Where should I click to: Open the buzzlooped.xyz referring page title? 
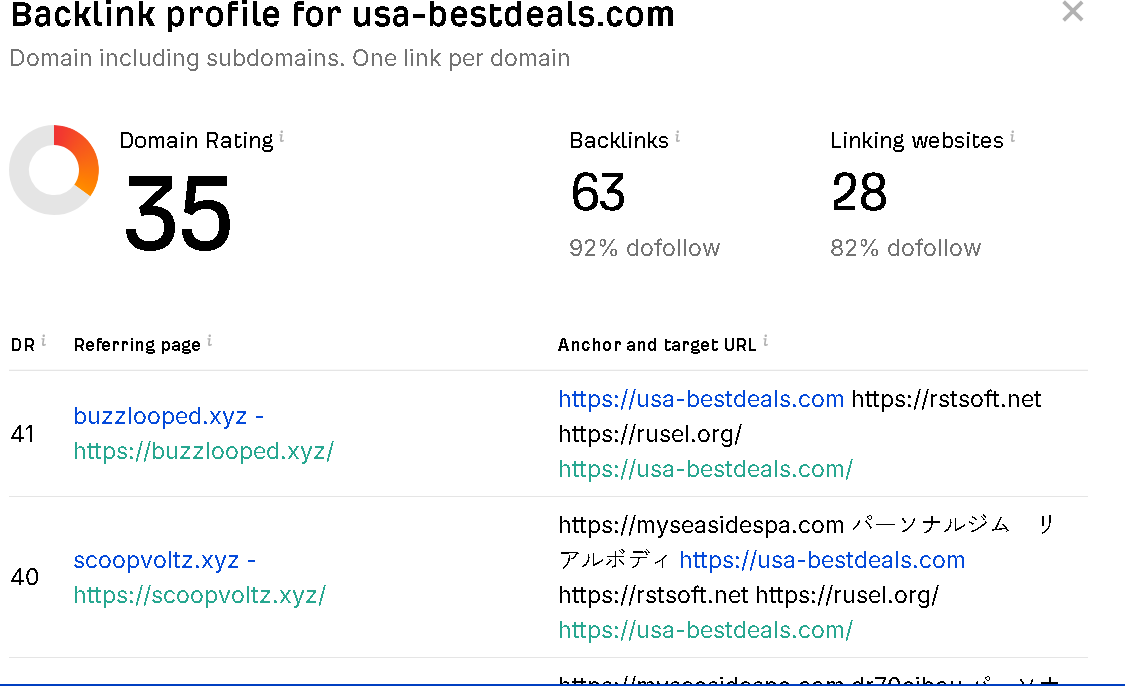coord(162,416)
